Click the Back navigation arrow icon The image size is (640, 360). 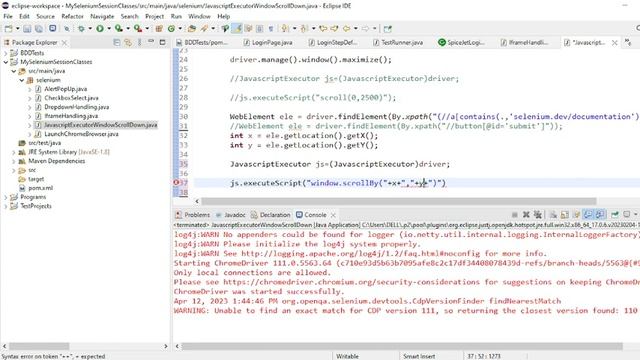tap(347, 29)
